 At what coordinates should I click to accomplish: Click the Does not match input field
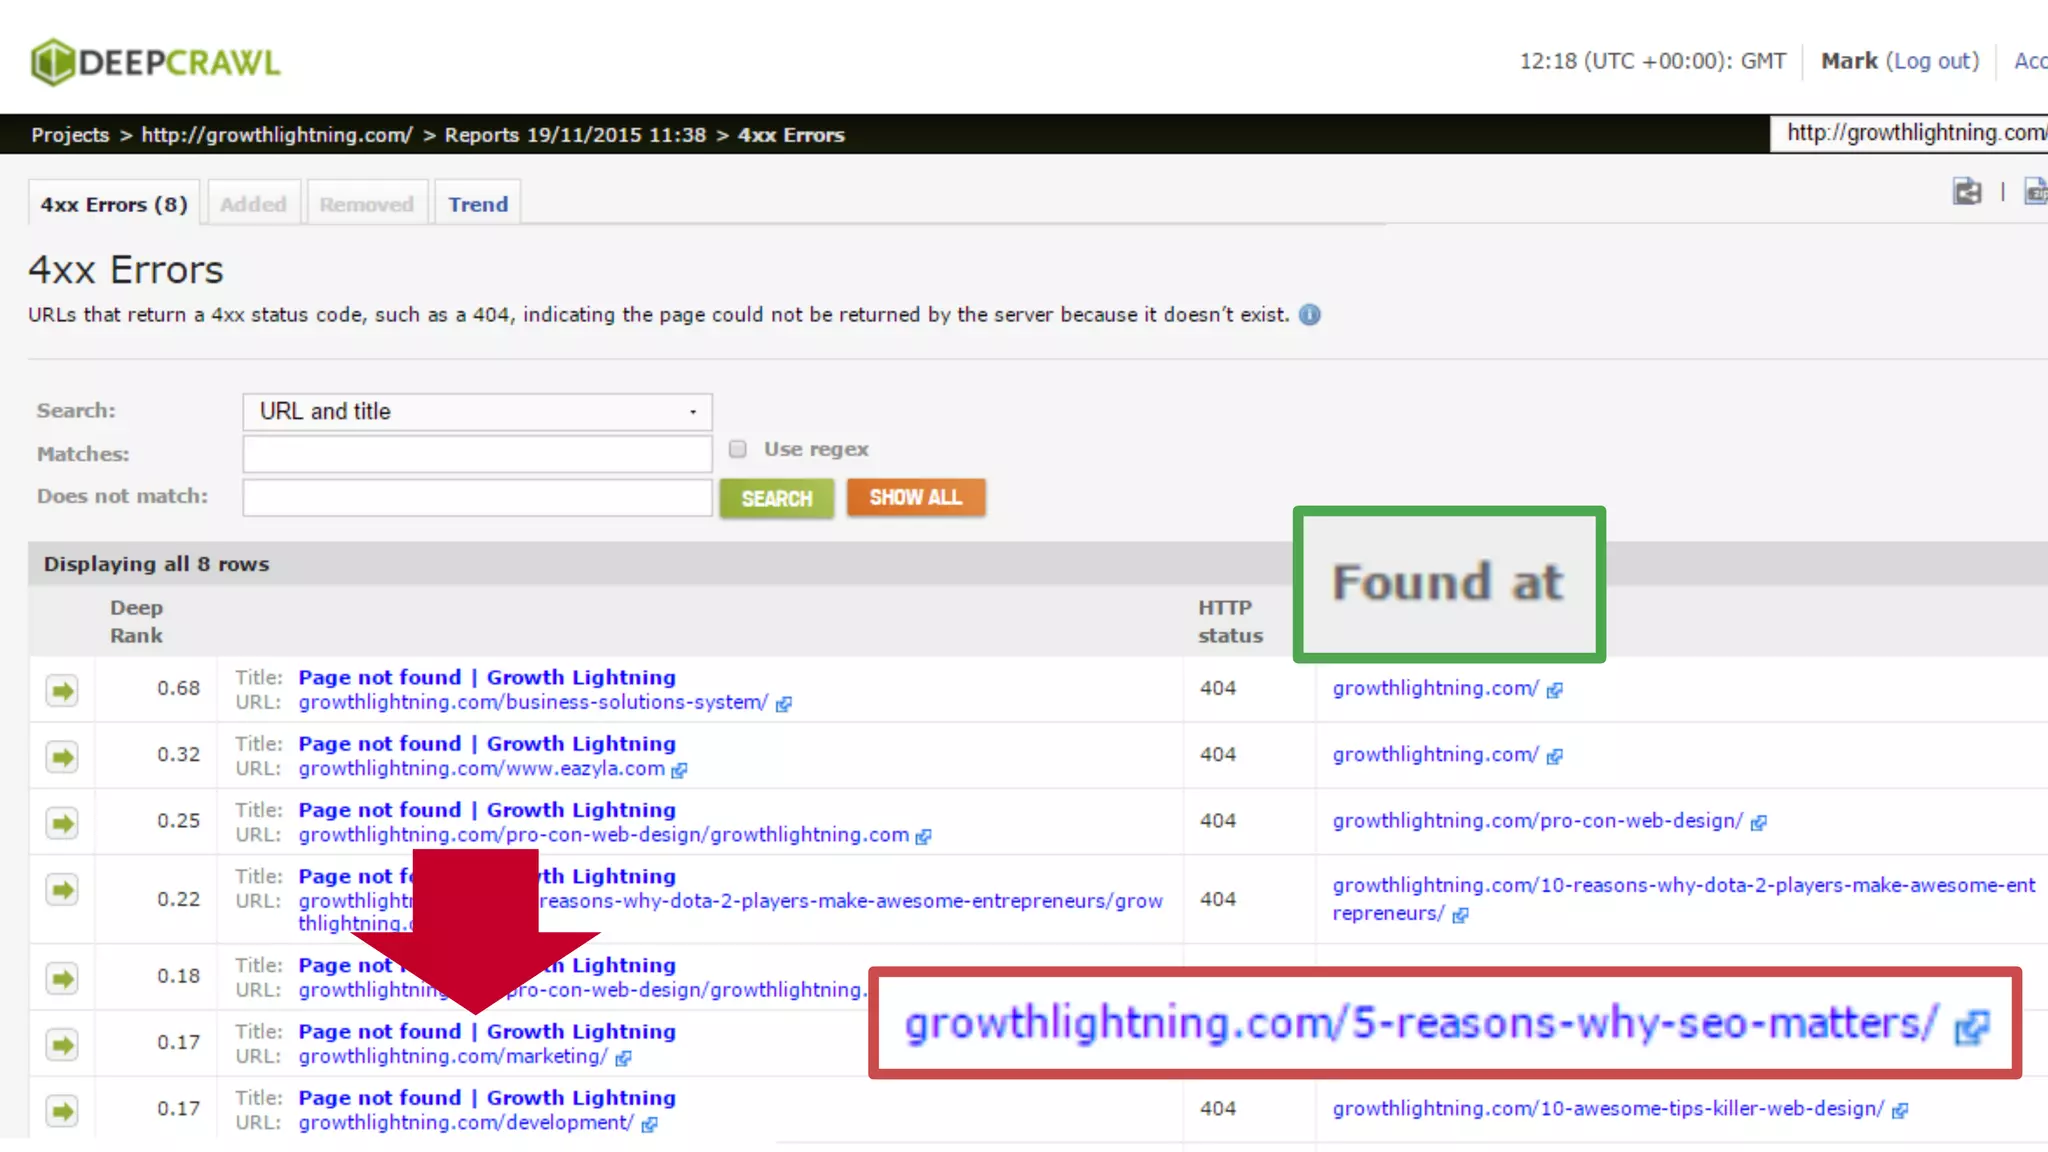tap(477, 497)
